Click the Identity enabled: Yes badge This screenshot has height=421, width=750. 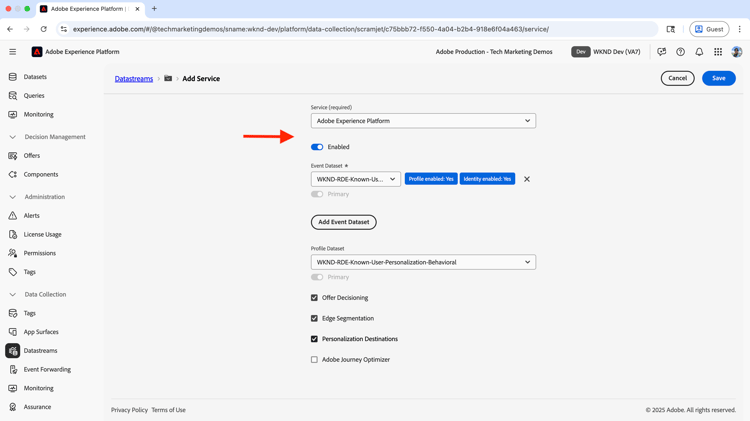487,179
